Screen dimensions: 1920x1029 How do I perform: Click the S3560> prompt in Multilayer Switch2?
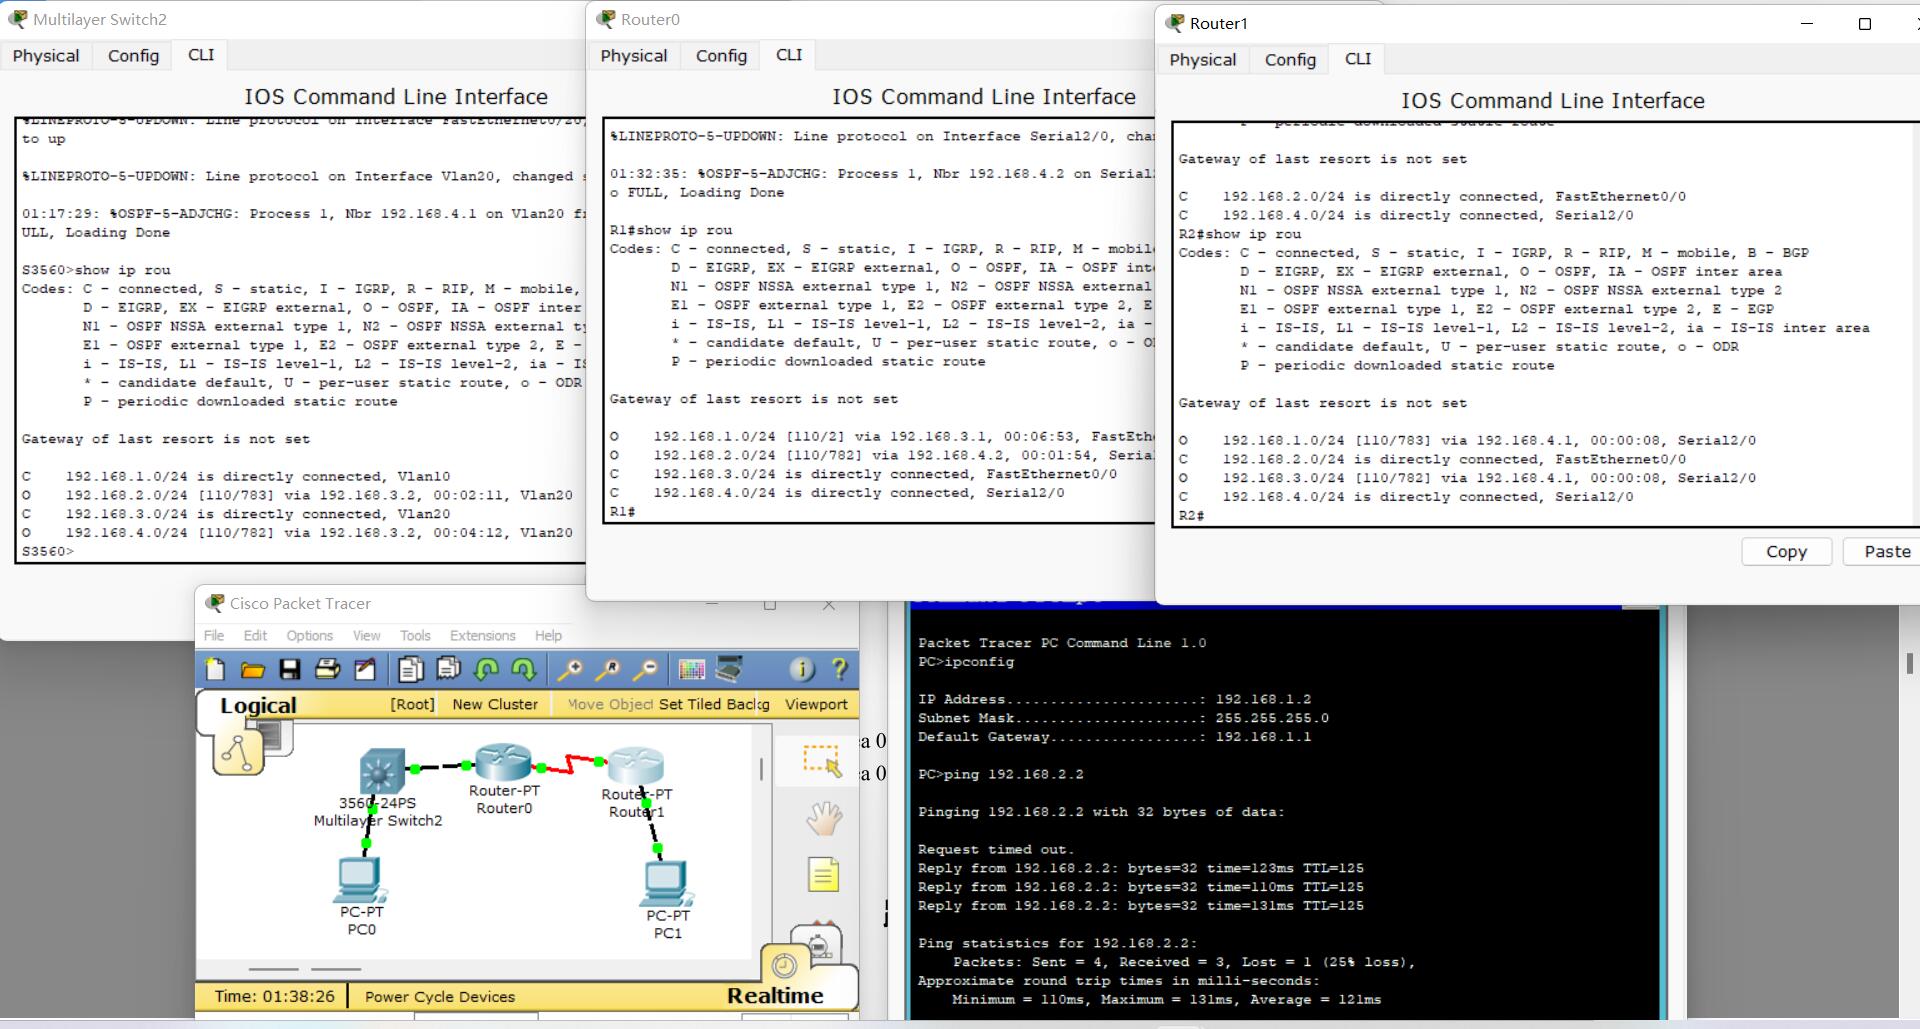pyautogui.click(x=48, y=552)
